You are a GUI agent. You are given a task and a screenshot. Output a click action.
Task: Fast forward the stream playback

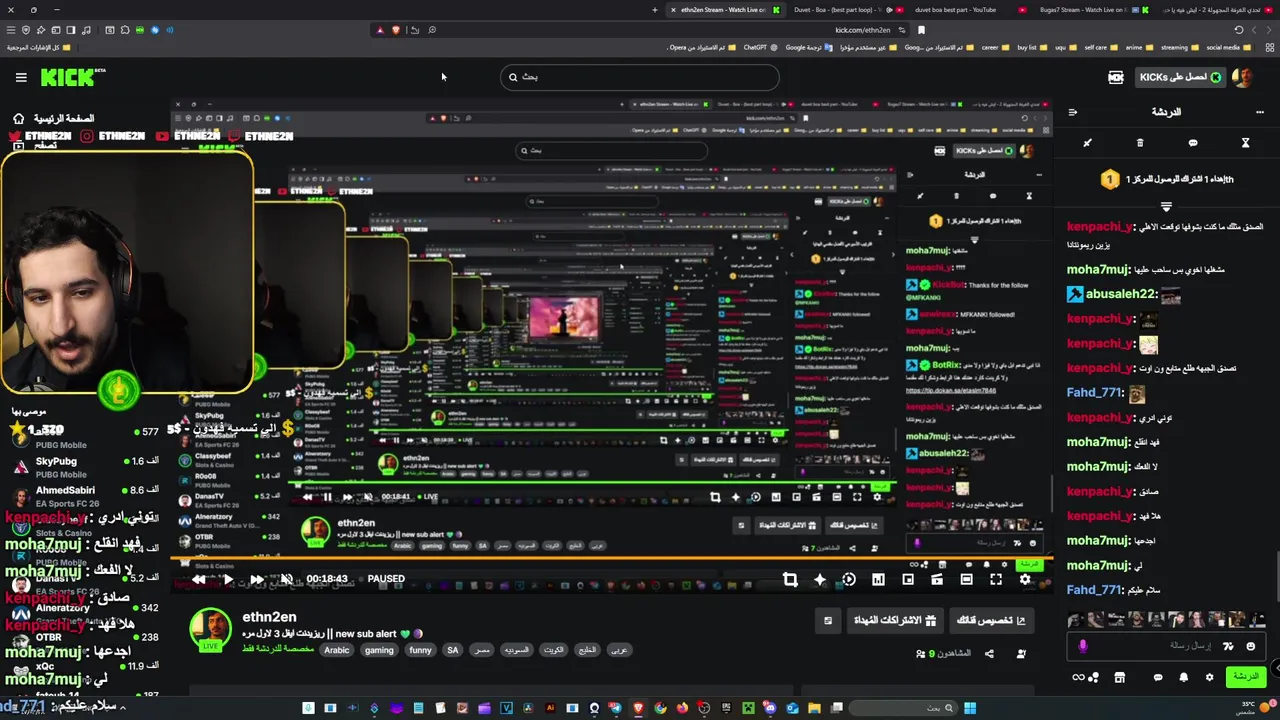click(257, 579)
